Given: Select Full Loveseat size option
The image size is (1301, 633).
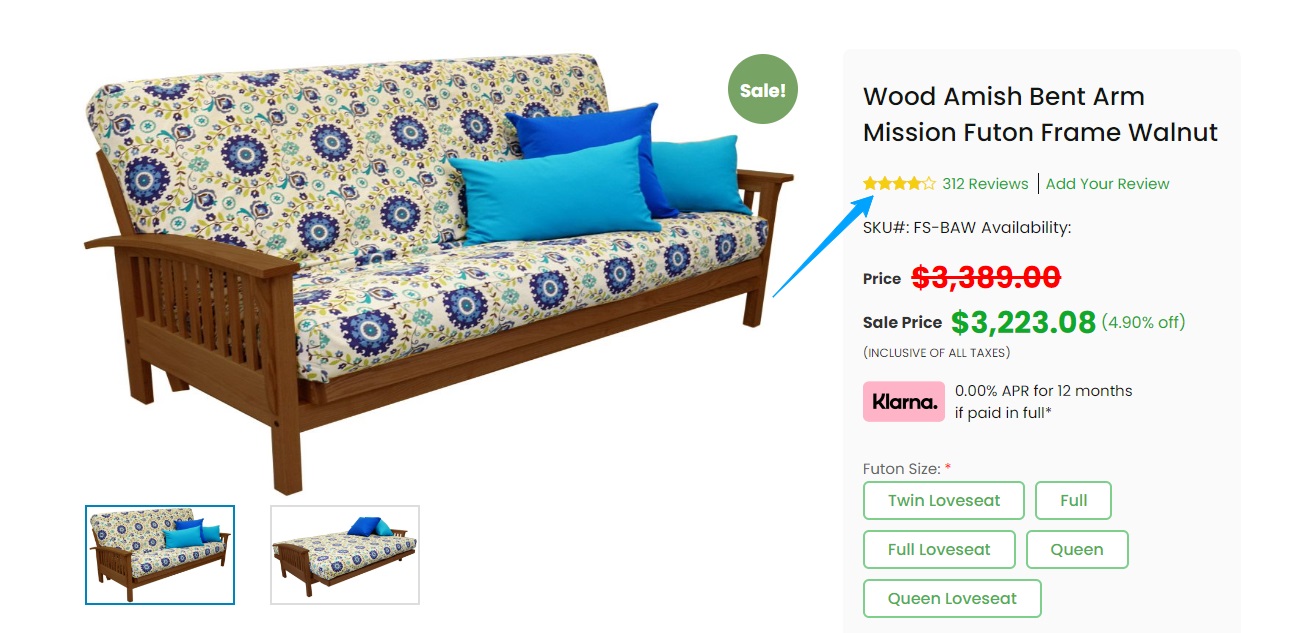Looking at the screenshot, I should (939, 549).
